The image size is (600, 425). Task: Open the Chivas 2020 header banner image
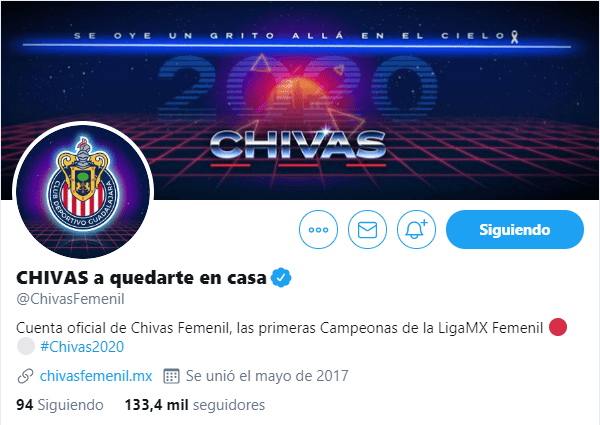coord(300,100)
